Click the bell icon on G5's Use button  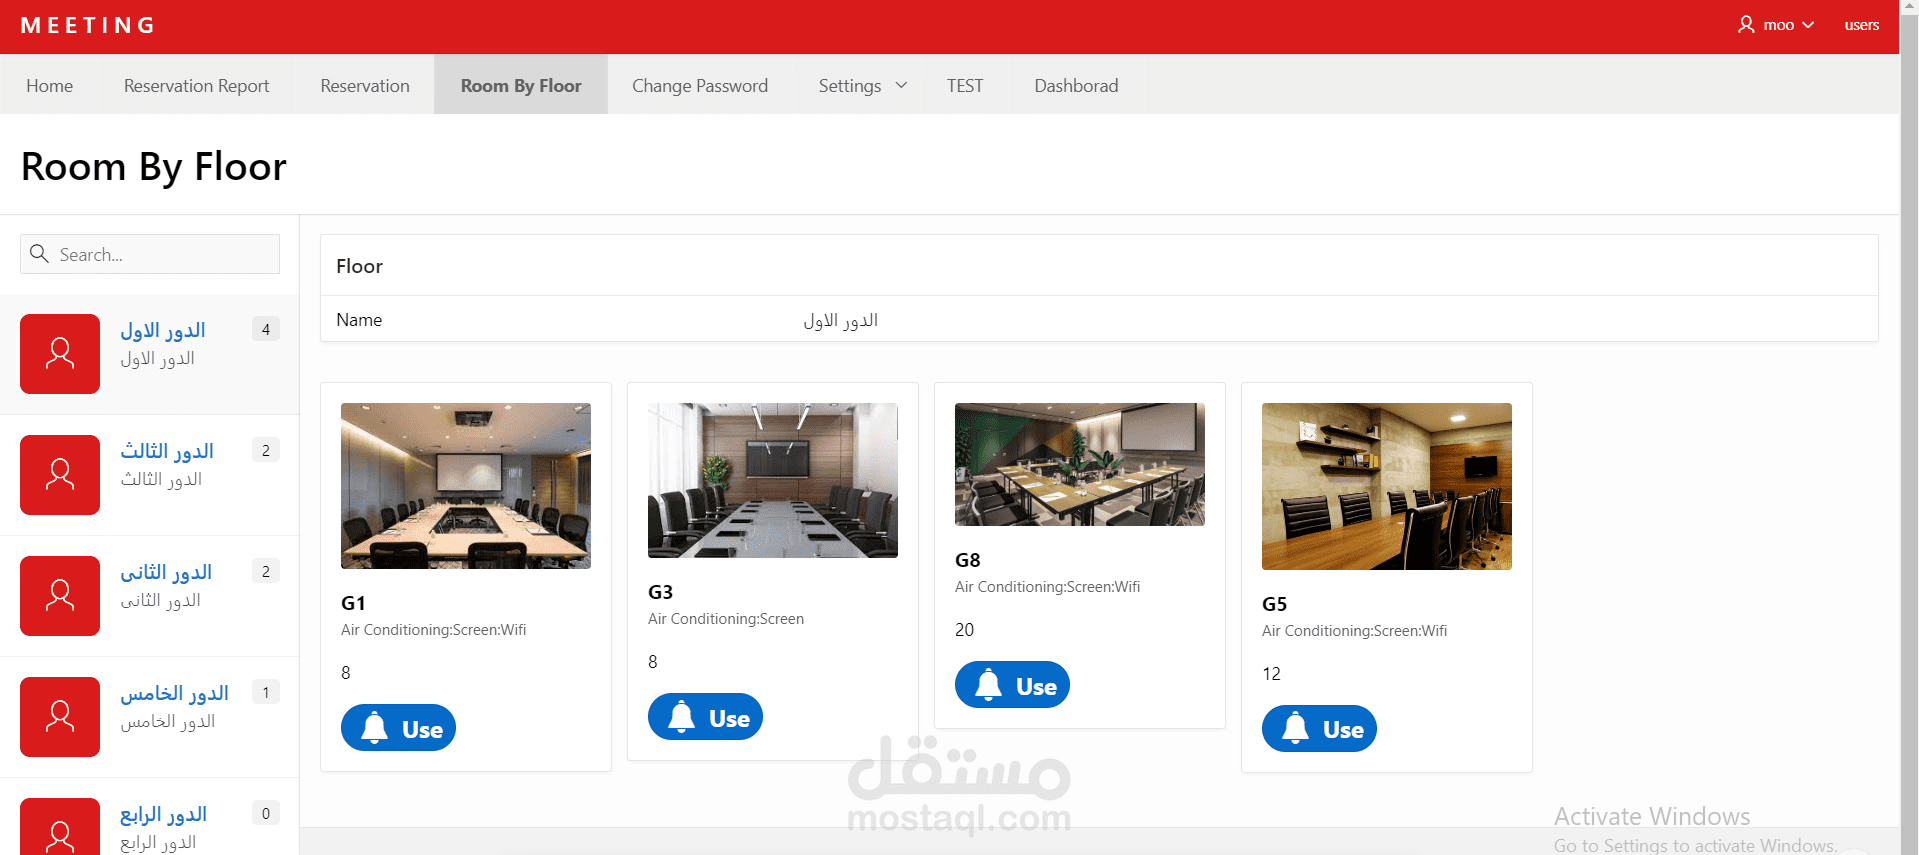(x=1296, y=728)
